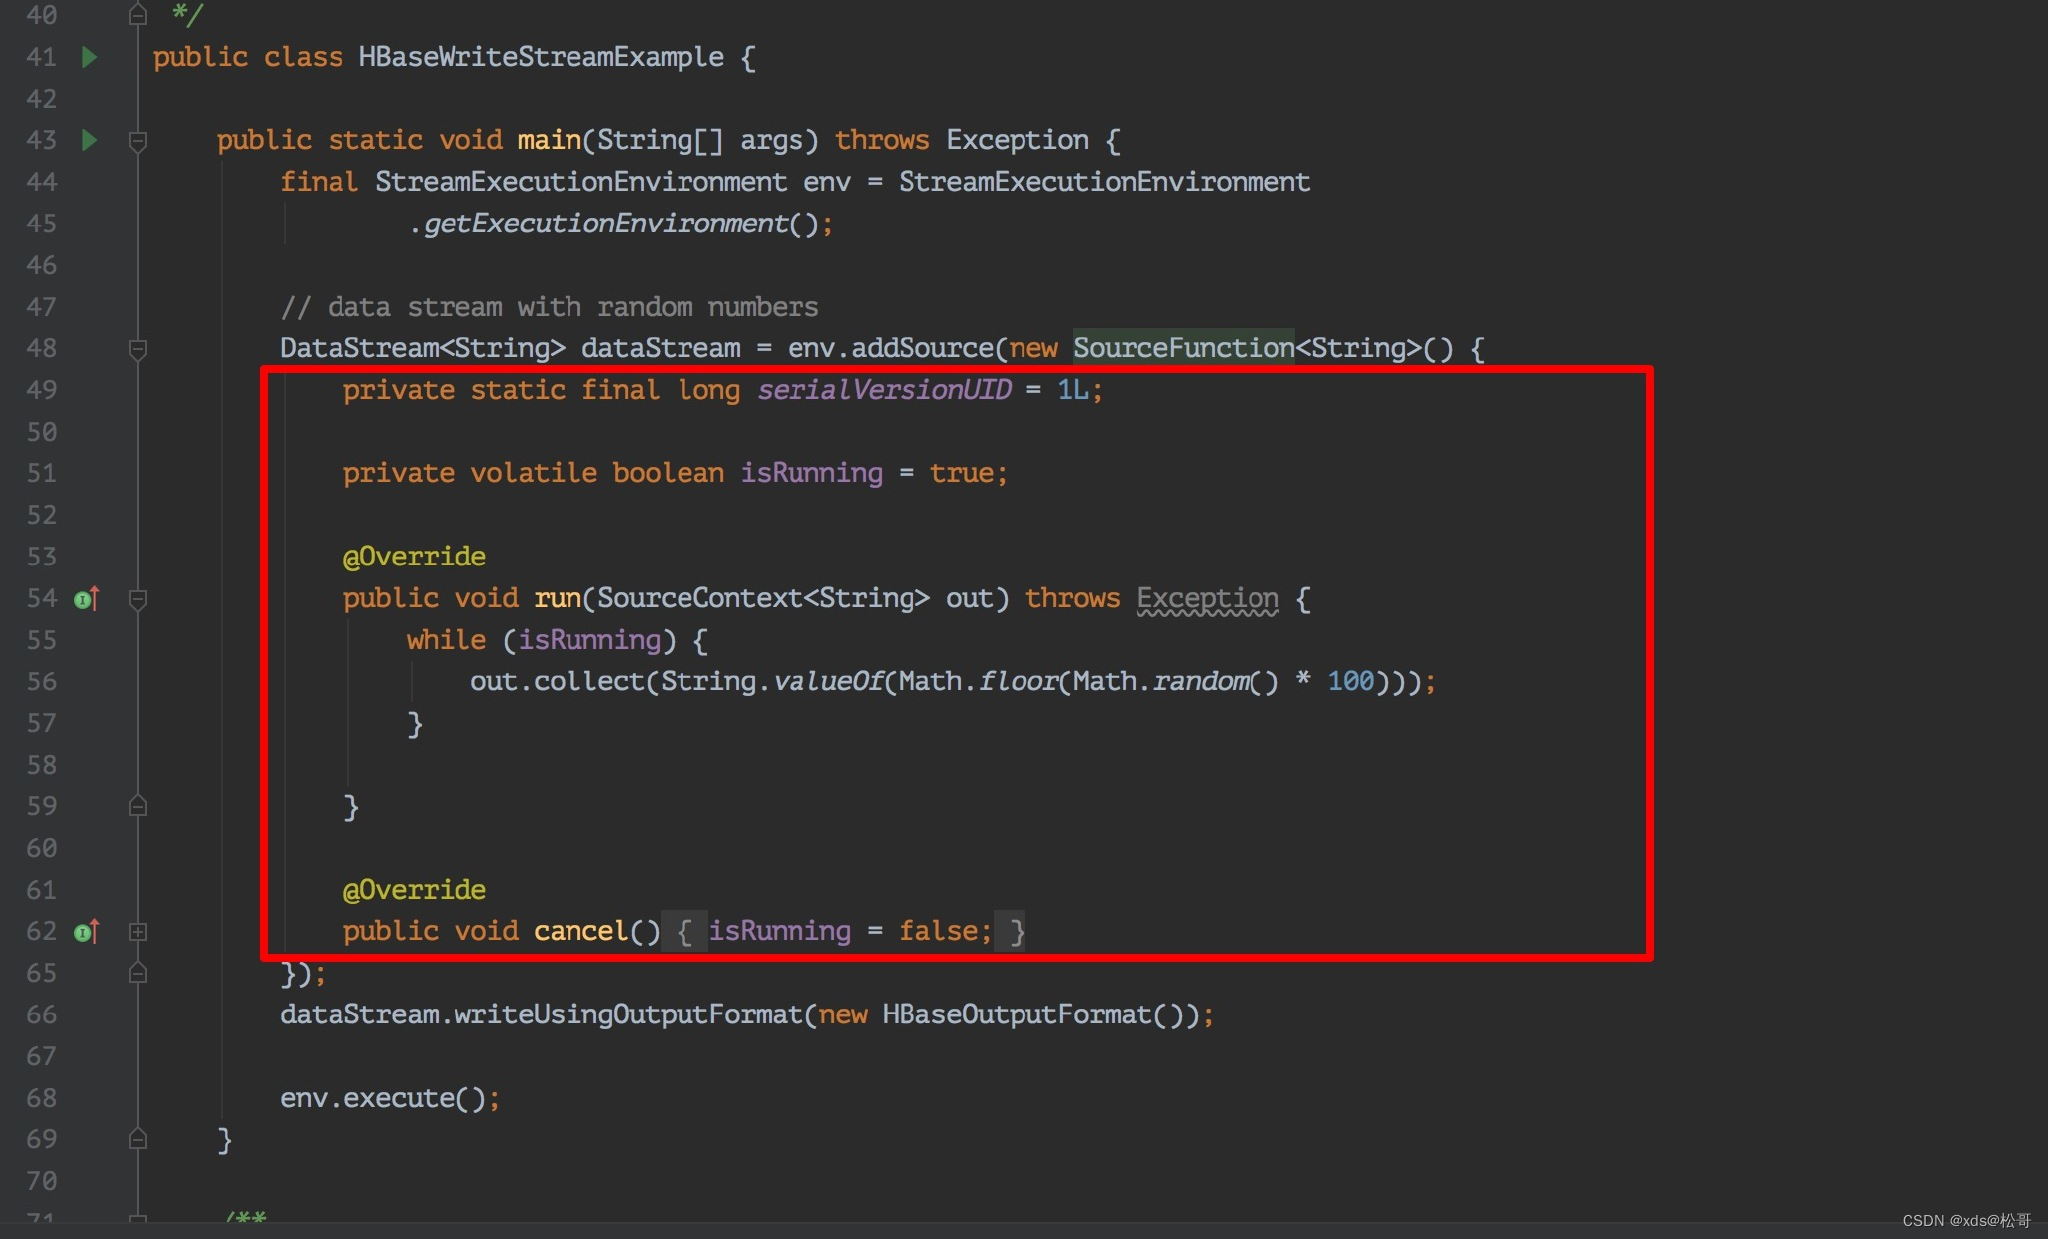This screenshot has width=2048, height=1239.
Task: Collapse the fold end marker at line 65
Action: [x=138, y=973]
